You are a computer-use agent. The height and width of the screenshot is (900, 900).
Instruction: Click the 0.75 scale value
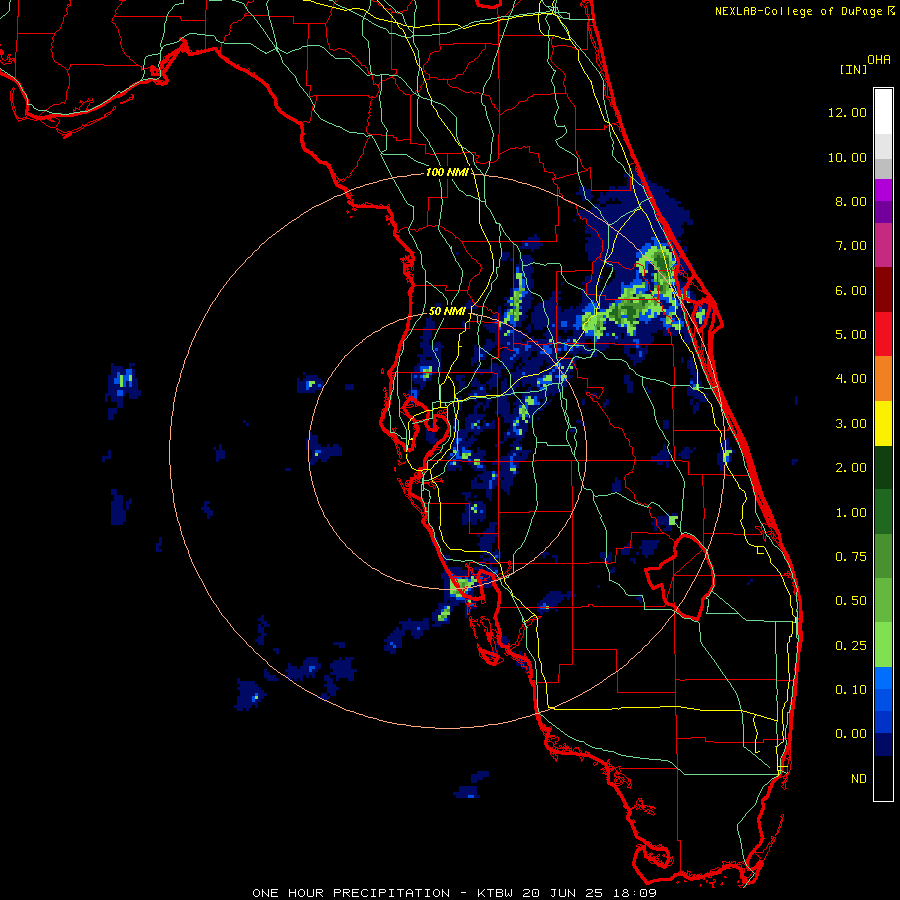[851, 557]
